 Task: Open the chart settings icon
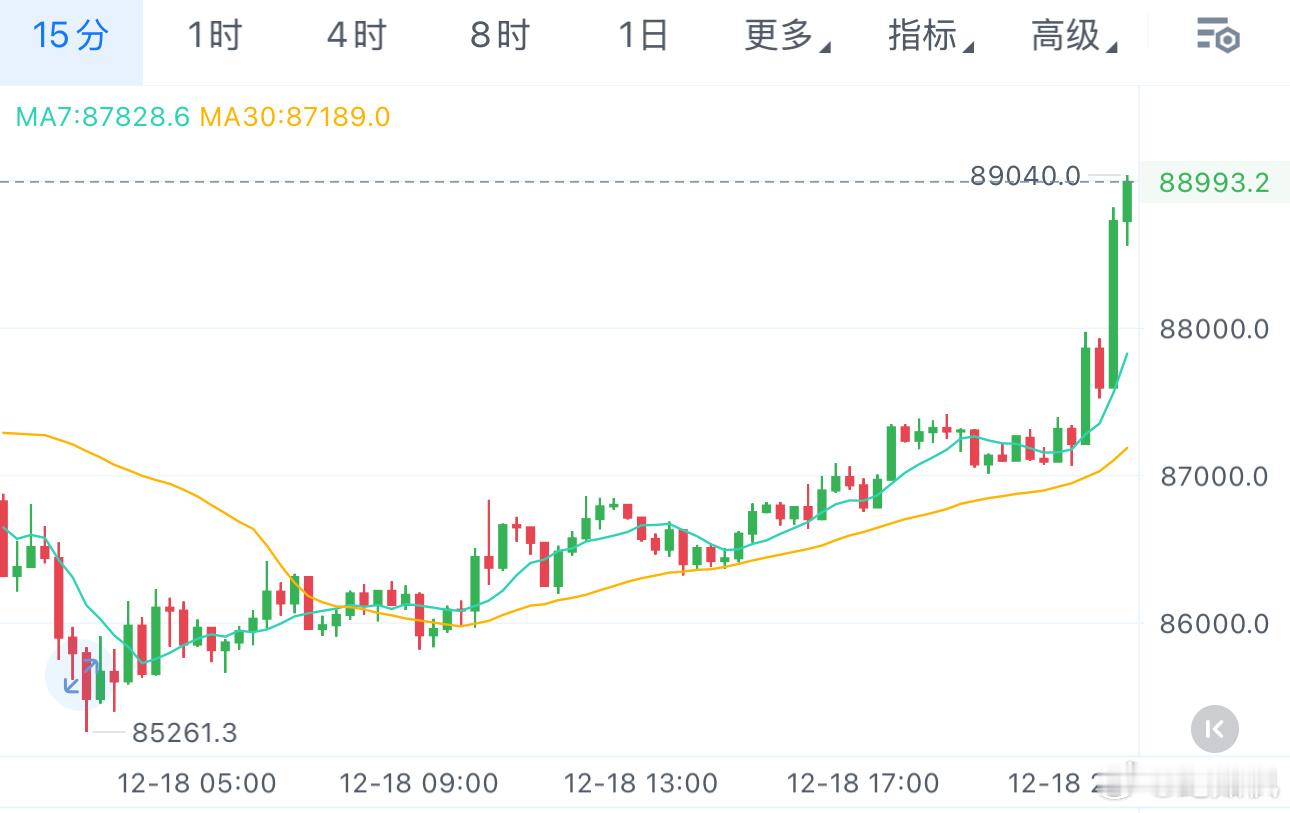(x=1218, y=36)
